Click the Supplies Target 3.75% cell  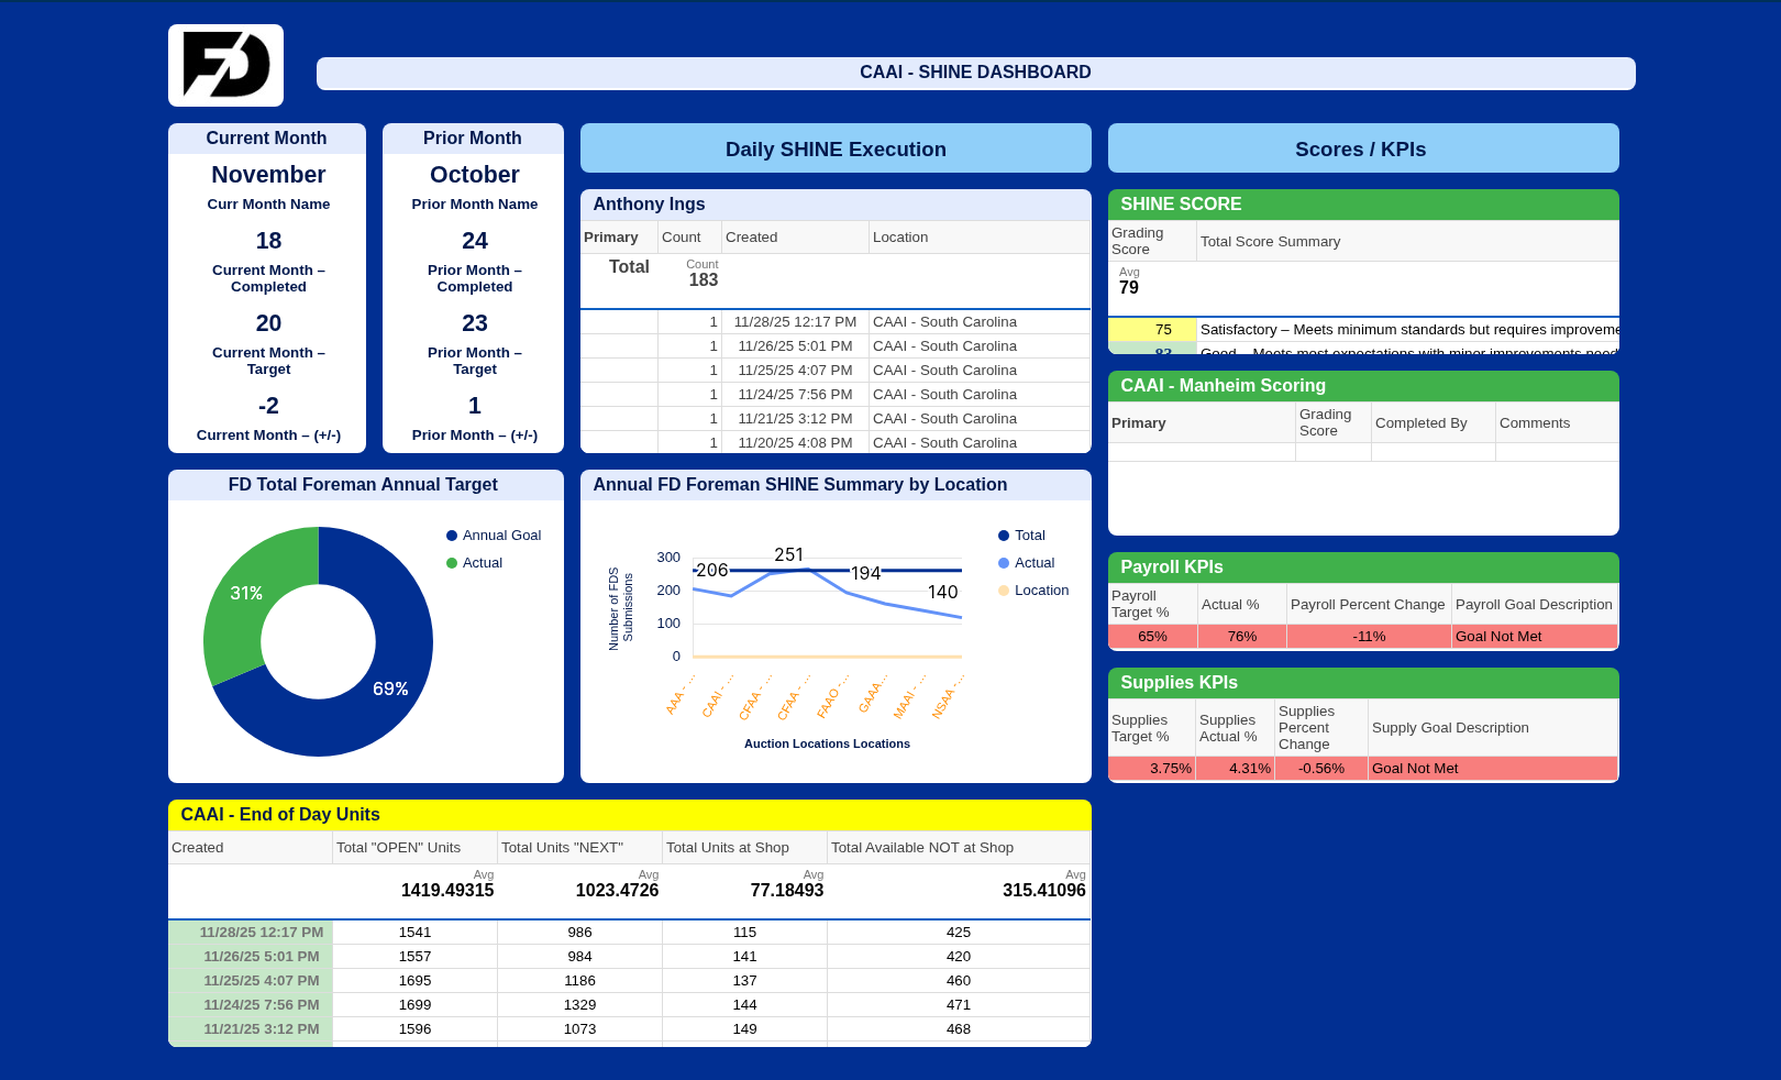(x=1152, y=768)
